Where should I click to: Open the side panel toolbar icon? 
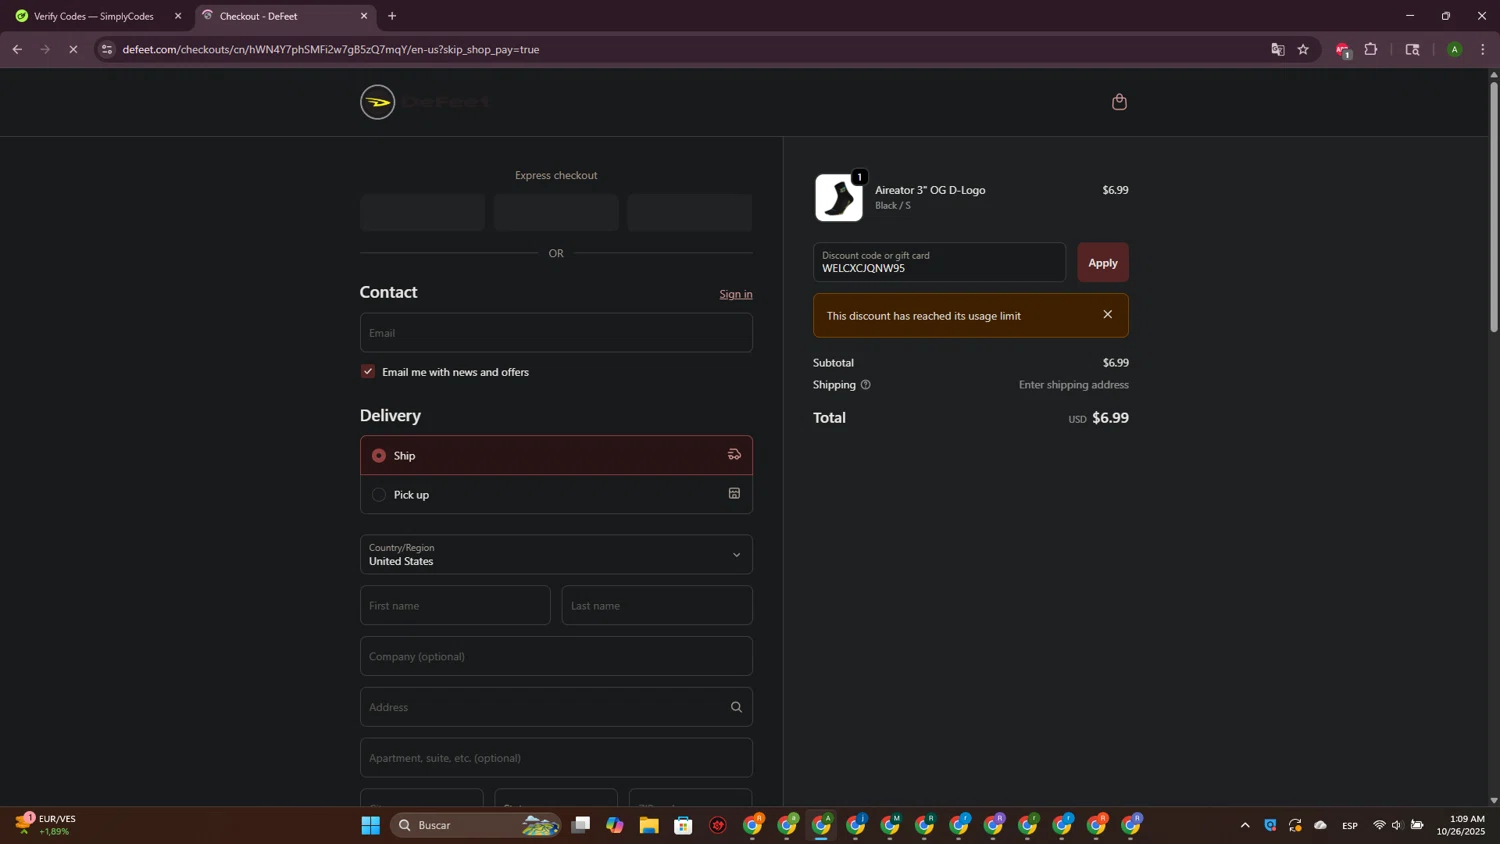1412,49
